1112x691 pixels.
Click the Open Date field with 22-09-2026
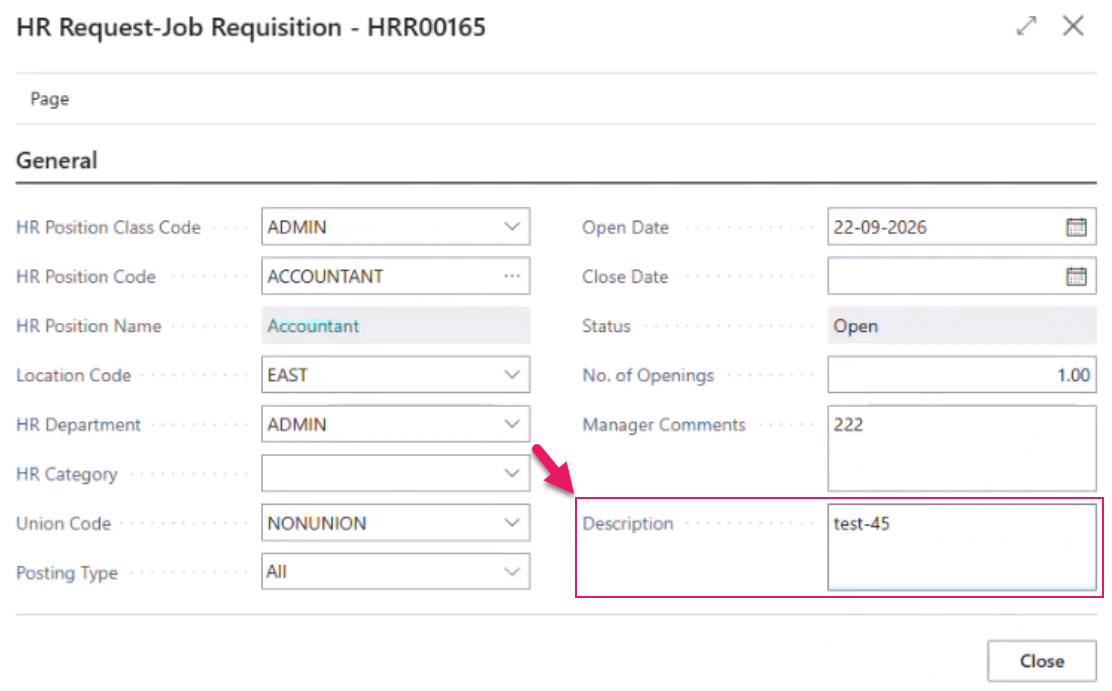pyautogui.click(x=962, y=227)
